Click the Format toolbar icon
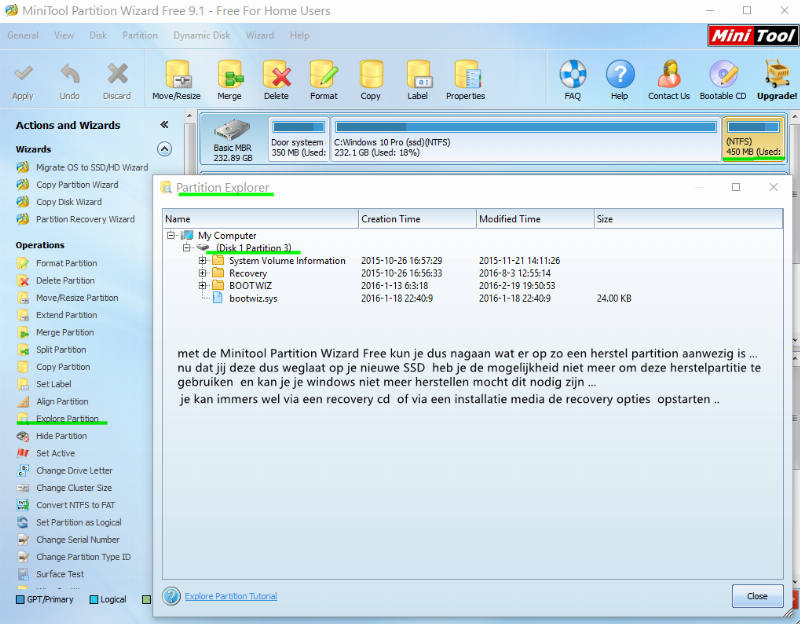Screen dimensions: 800x624 324,74
